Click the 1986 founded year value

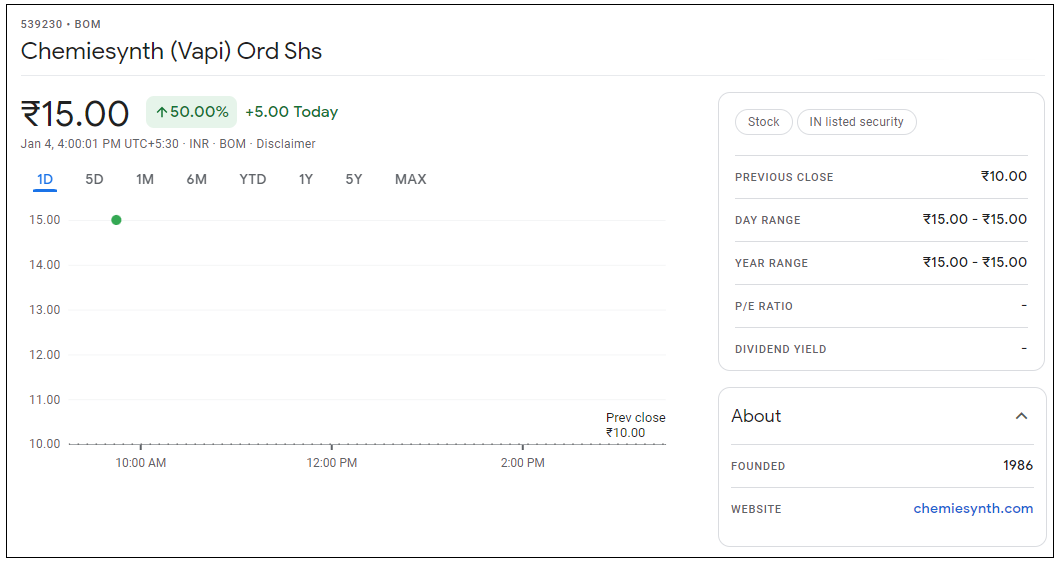tap(1018, 465)
